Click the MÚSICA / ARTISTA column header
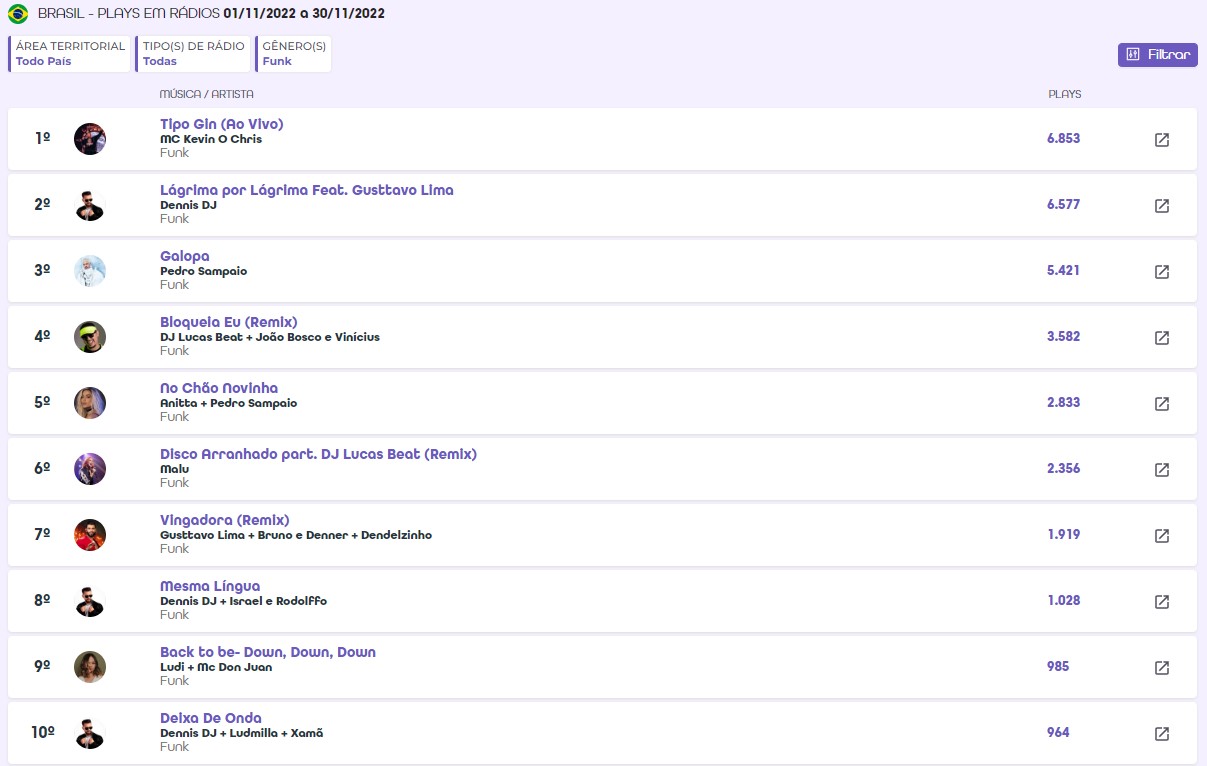 pos(206,95)
